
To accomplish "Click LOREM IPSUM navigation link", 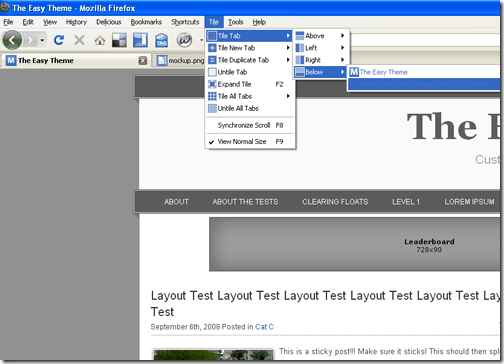I will (469, 202).
